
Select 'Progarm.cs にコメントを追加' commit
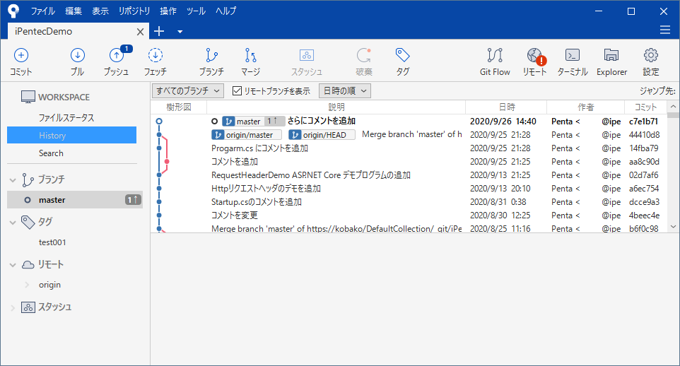click(x=409, y=148)
